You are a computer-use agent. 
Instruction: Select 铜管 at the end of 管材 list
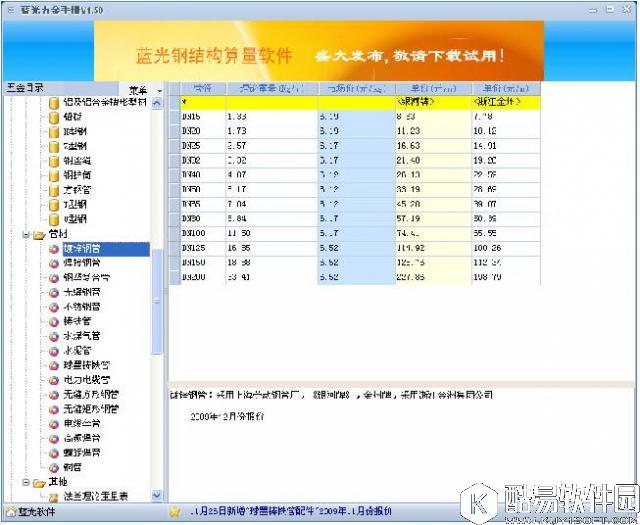point(72,467)
